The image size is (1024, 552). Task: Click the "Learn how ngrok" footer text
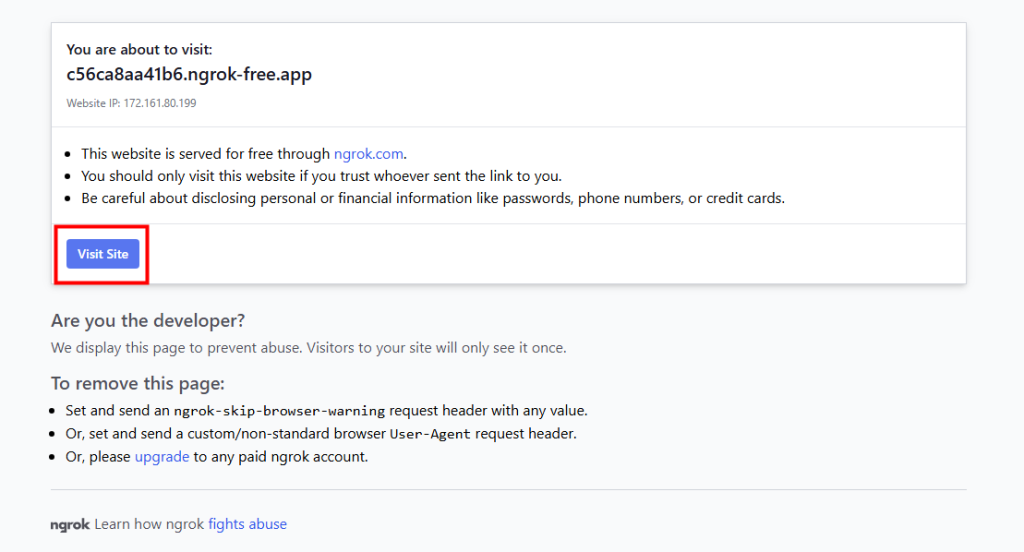(x=149, y=524)
